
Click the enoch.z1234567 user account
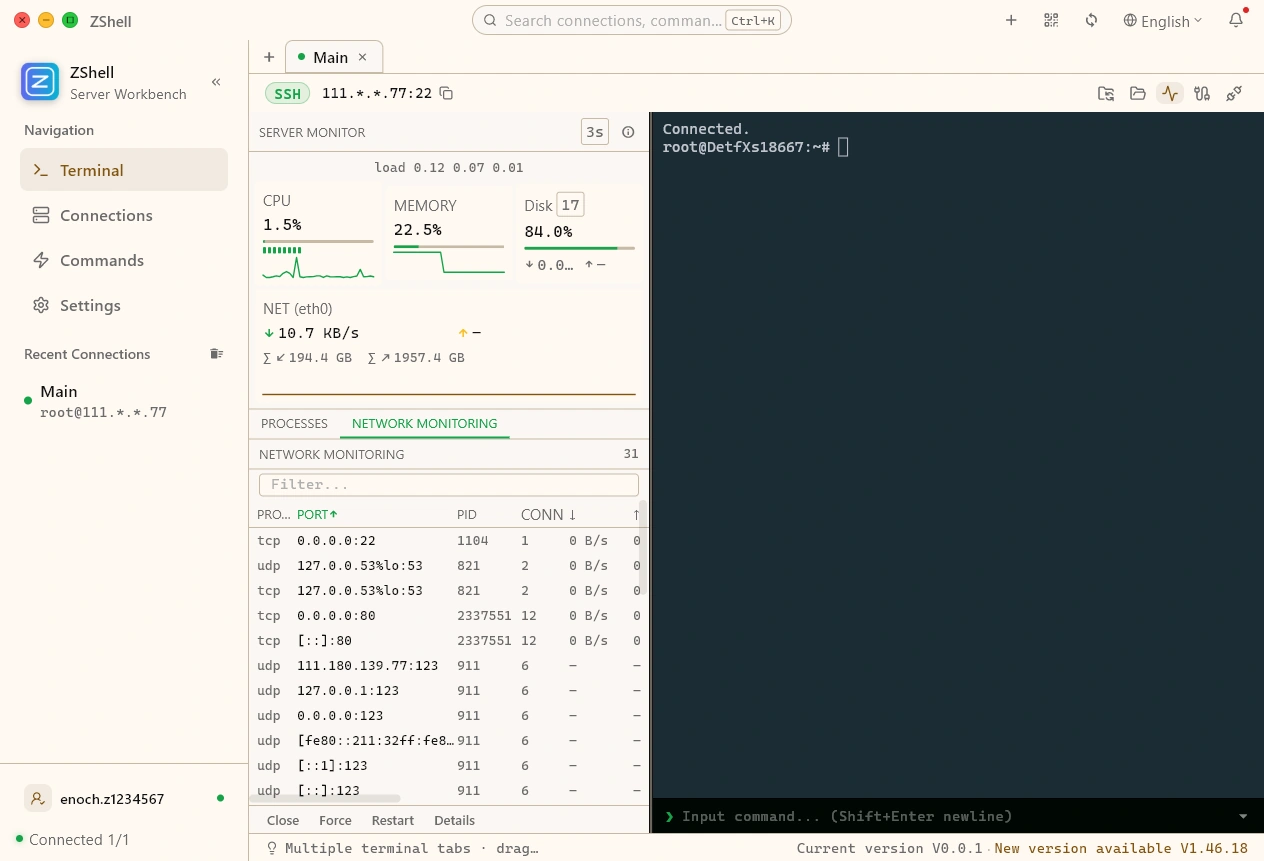coord(124,799)
